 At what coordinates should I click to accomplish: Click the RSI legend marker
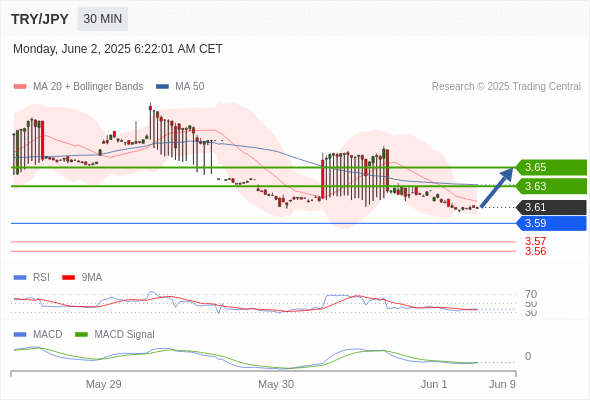point(20,278)
